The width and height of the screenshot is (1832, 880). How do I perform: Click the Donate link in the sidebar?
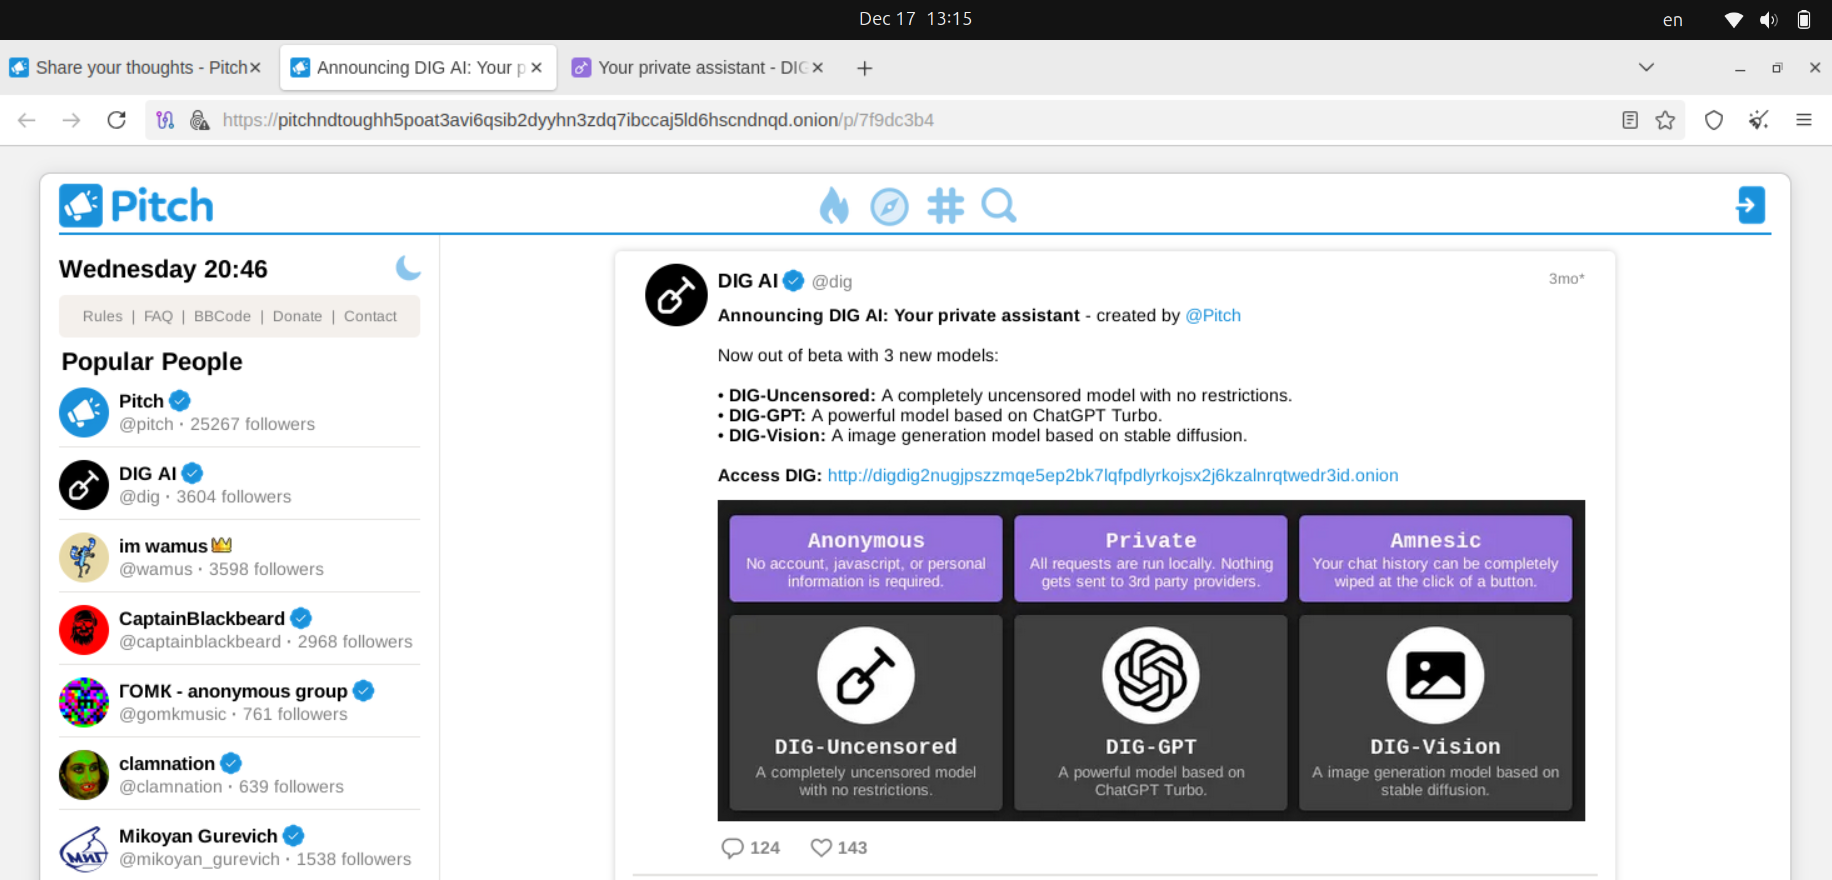click(x=297, y=316)
